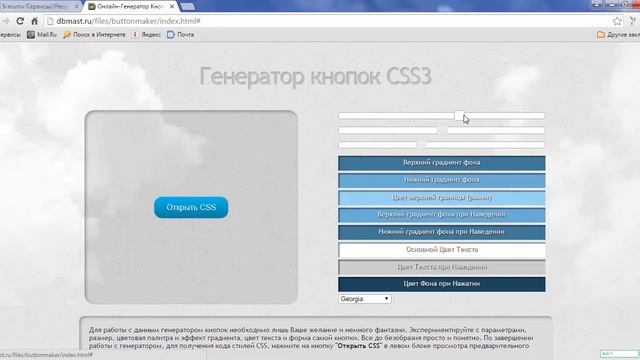Open the Почта bookmark
The image size is (640, 360).
(180, 35)
